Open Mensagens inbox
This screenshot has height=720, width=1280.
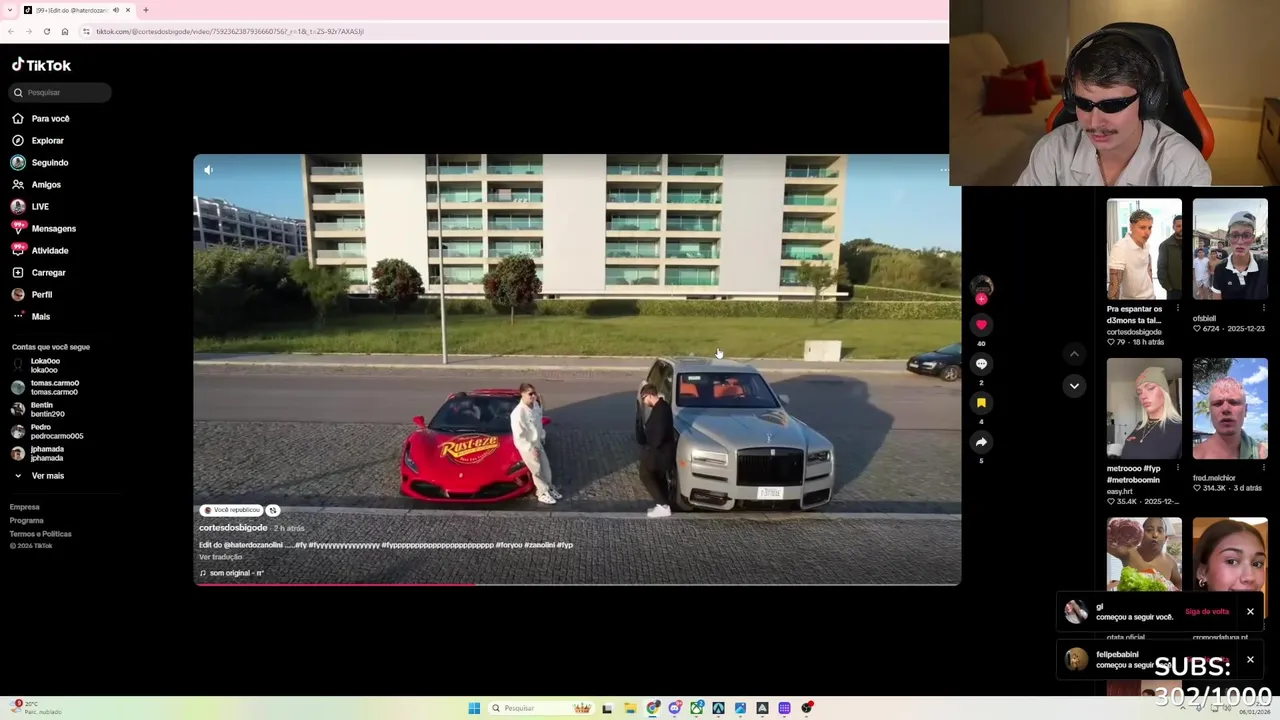pyautogui.click(x=43, y=228)
